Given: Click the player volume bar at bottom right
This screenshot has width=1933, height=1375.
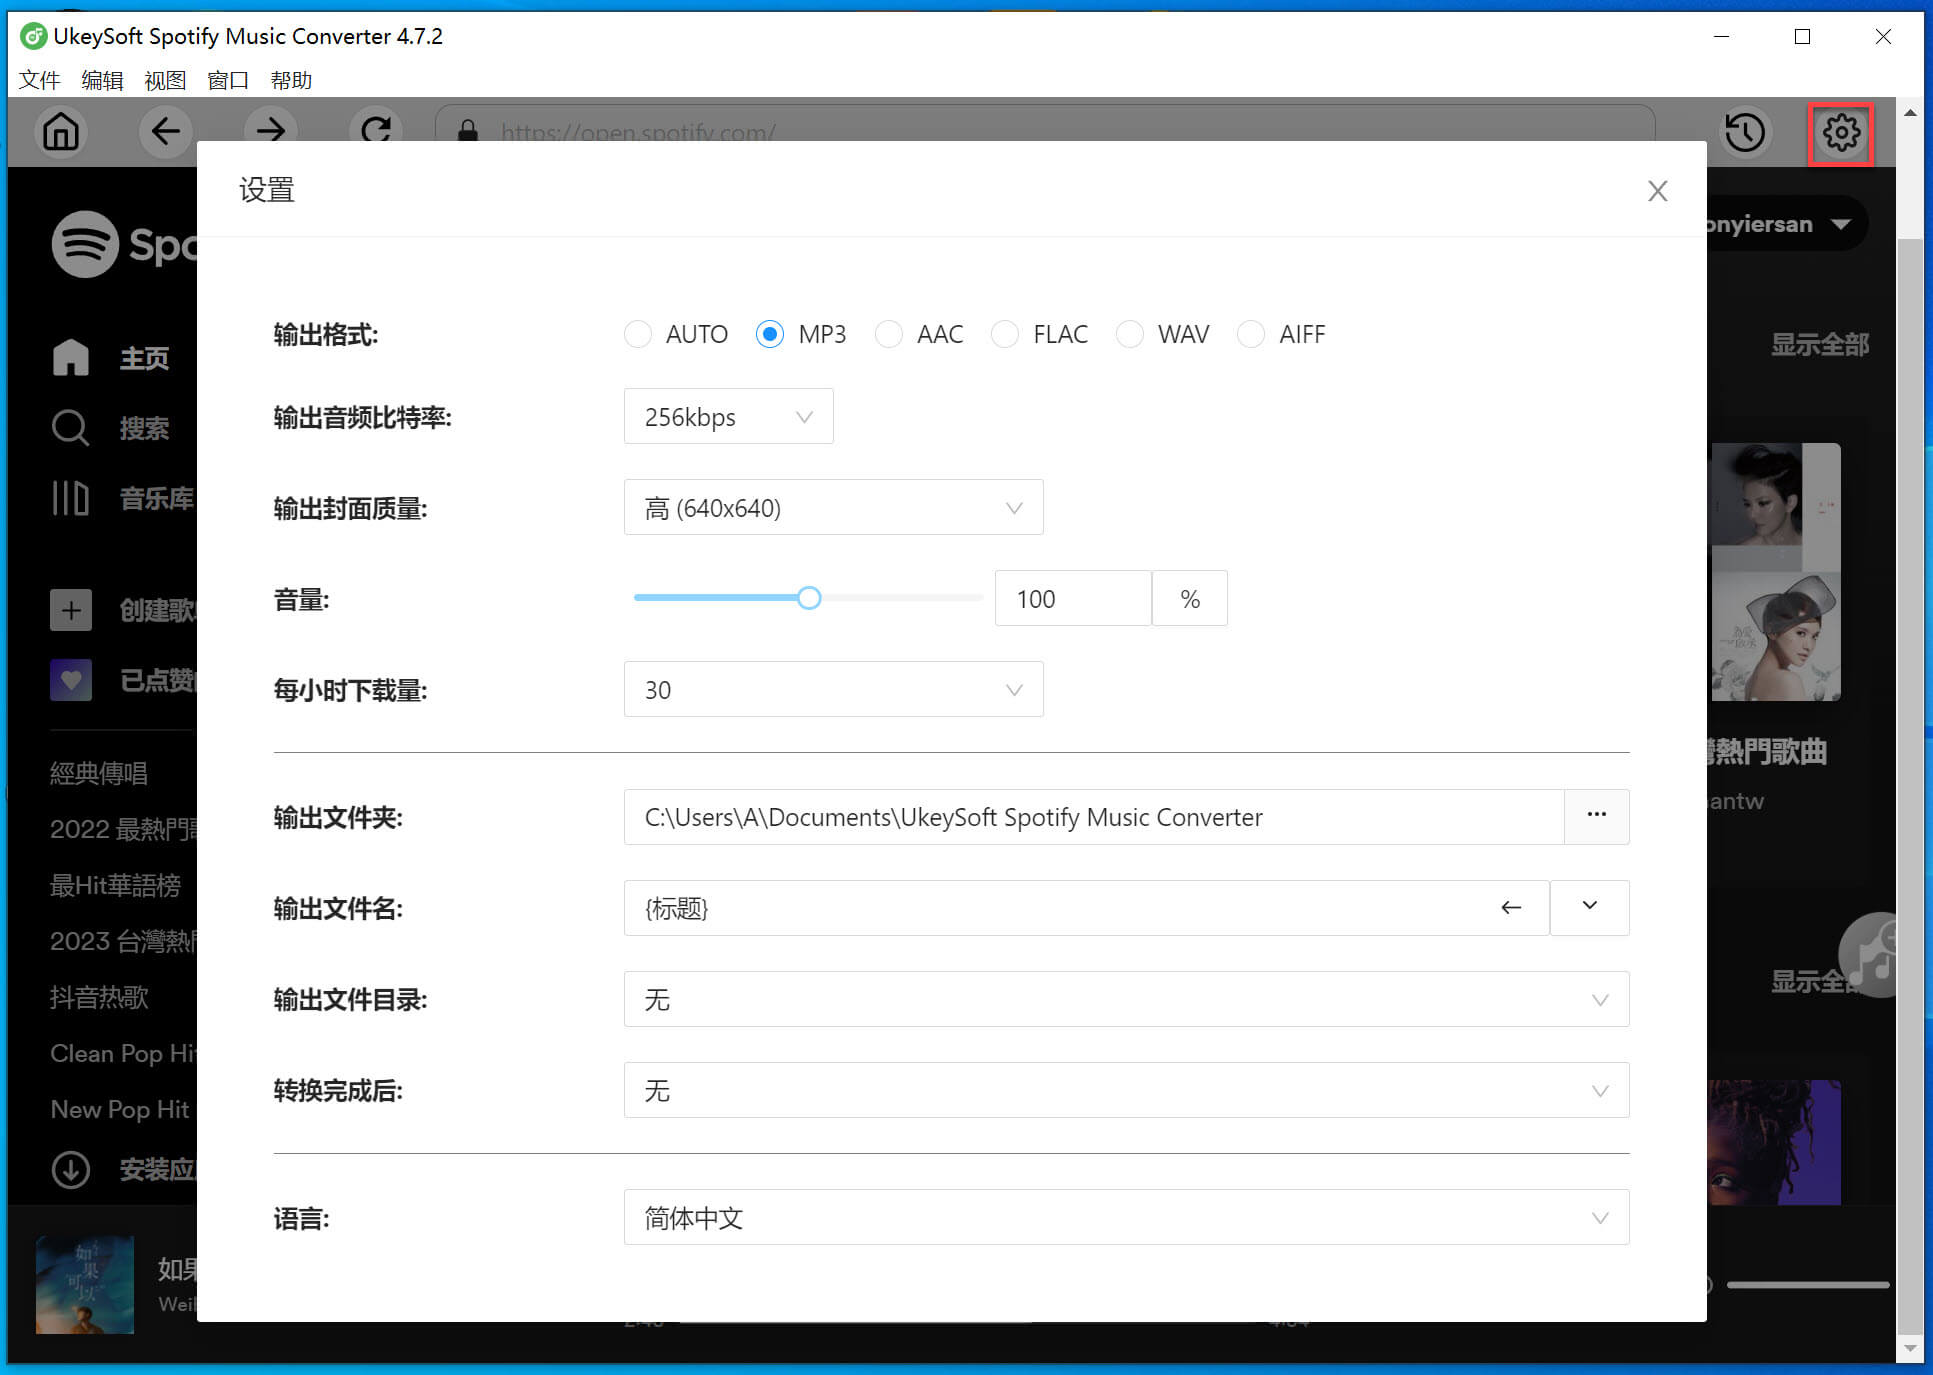Looking at the screenshot, I should pos(1807,1285).
